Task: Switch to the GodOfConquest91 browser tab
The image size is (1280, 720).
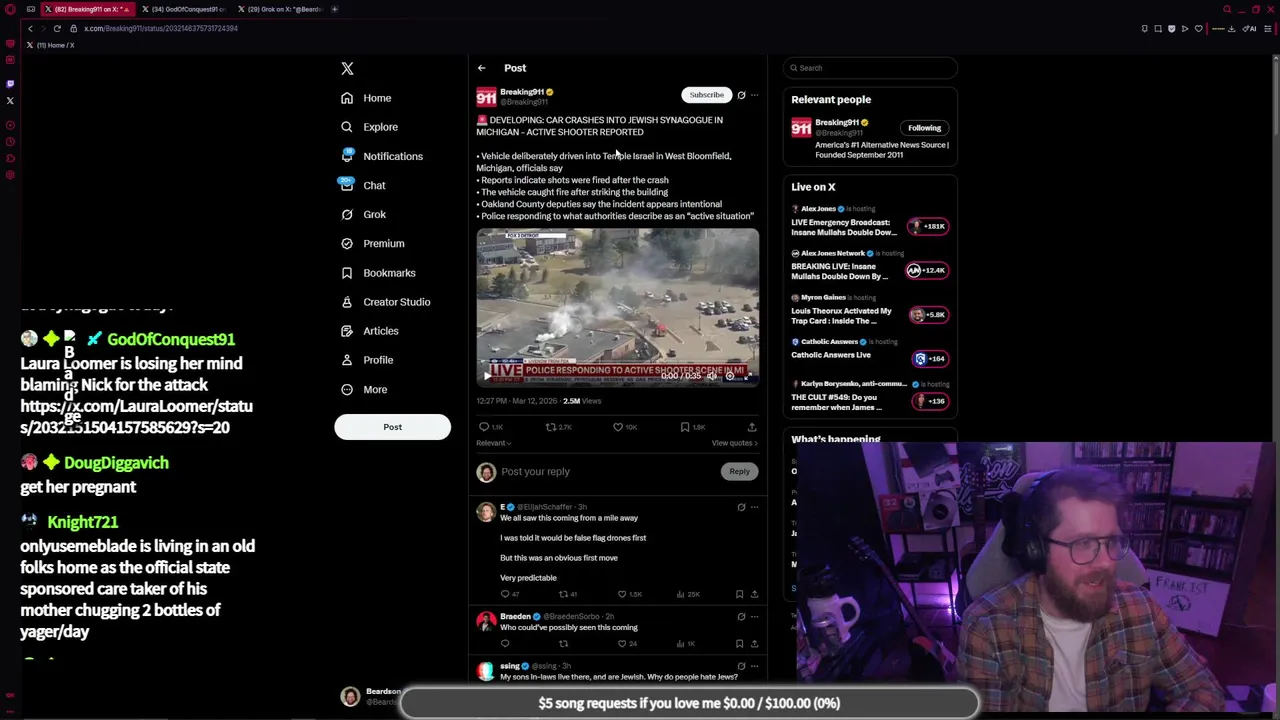Action: coord(184,9)
